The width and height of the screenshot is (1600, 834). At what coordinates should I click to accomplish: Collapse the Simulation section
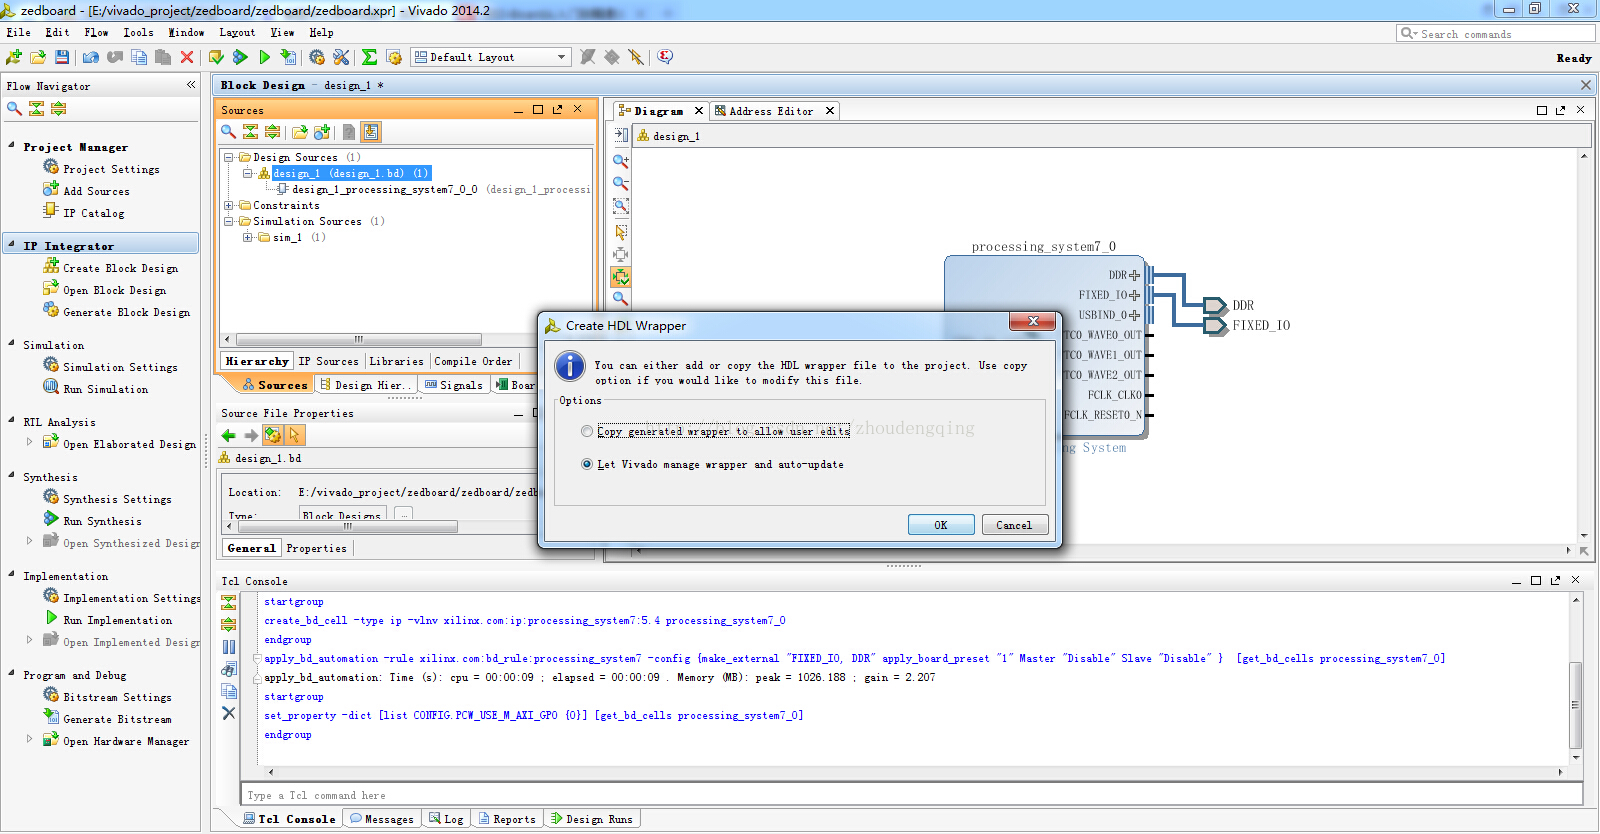tap(11, 344)
